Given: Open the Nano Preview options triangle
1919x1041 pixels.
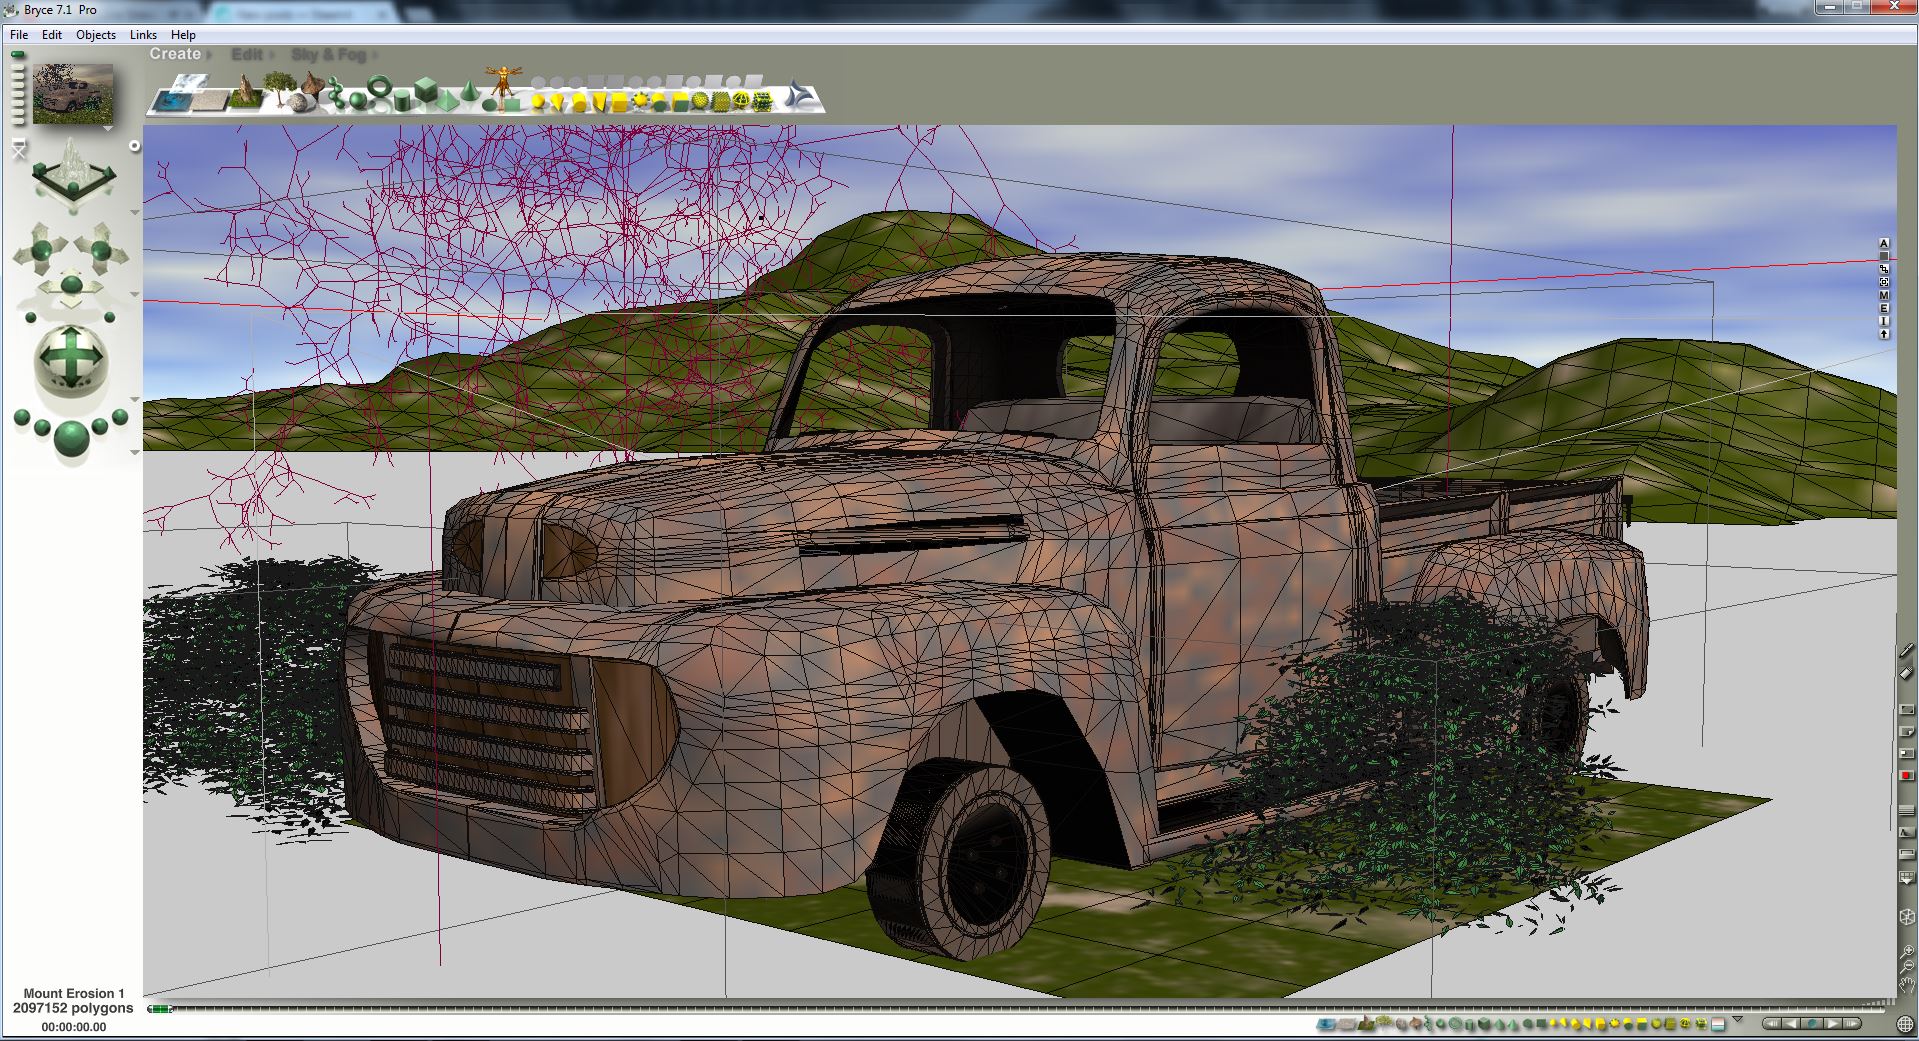Looking at the screenshot, I should [108, 128].
